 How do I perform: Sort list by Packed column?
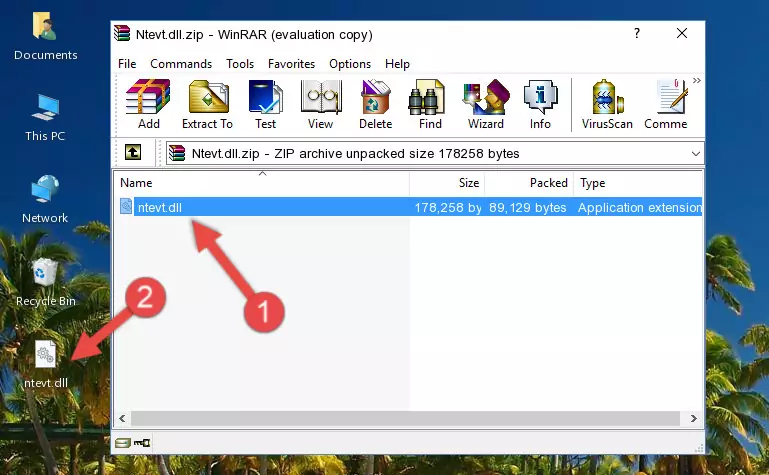coord(529,183)
